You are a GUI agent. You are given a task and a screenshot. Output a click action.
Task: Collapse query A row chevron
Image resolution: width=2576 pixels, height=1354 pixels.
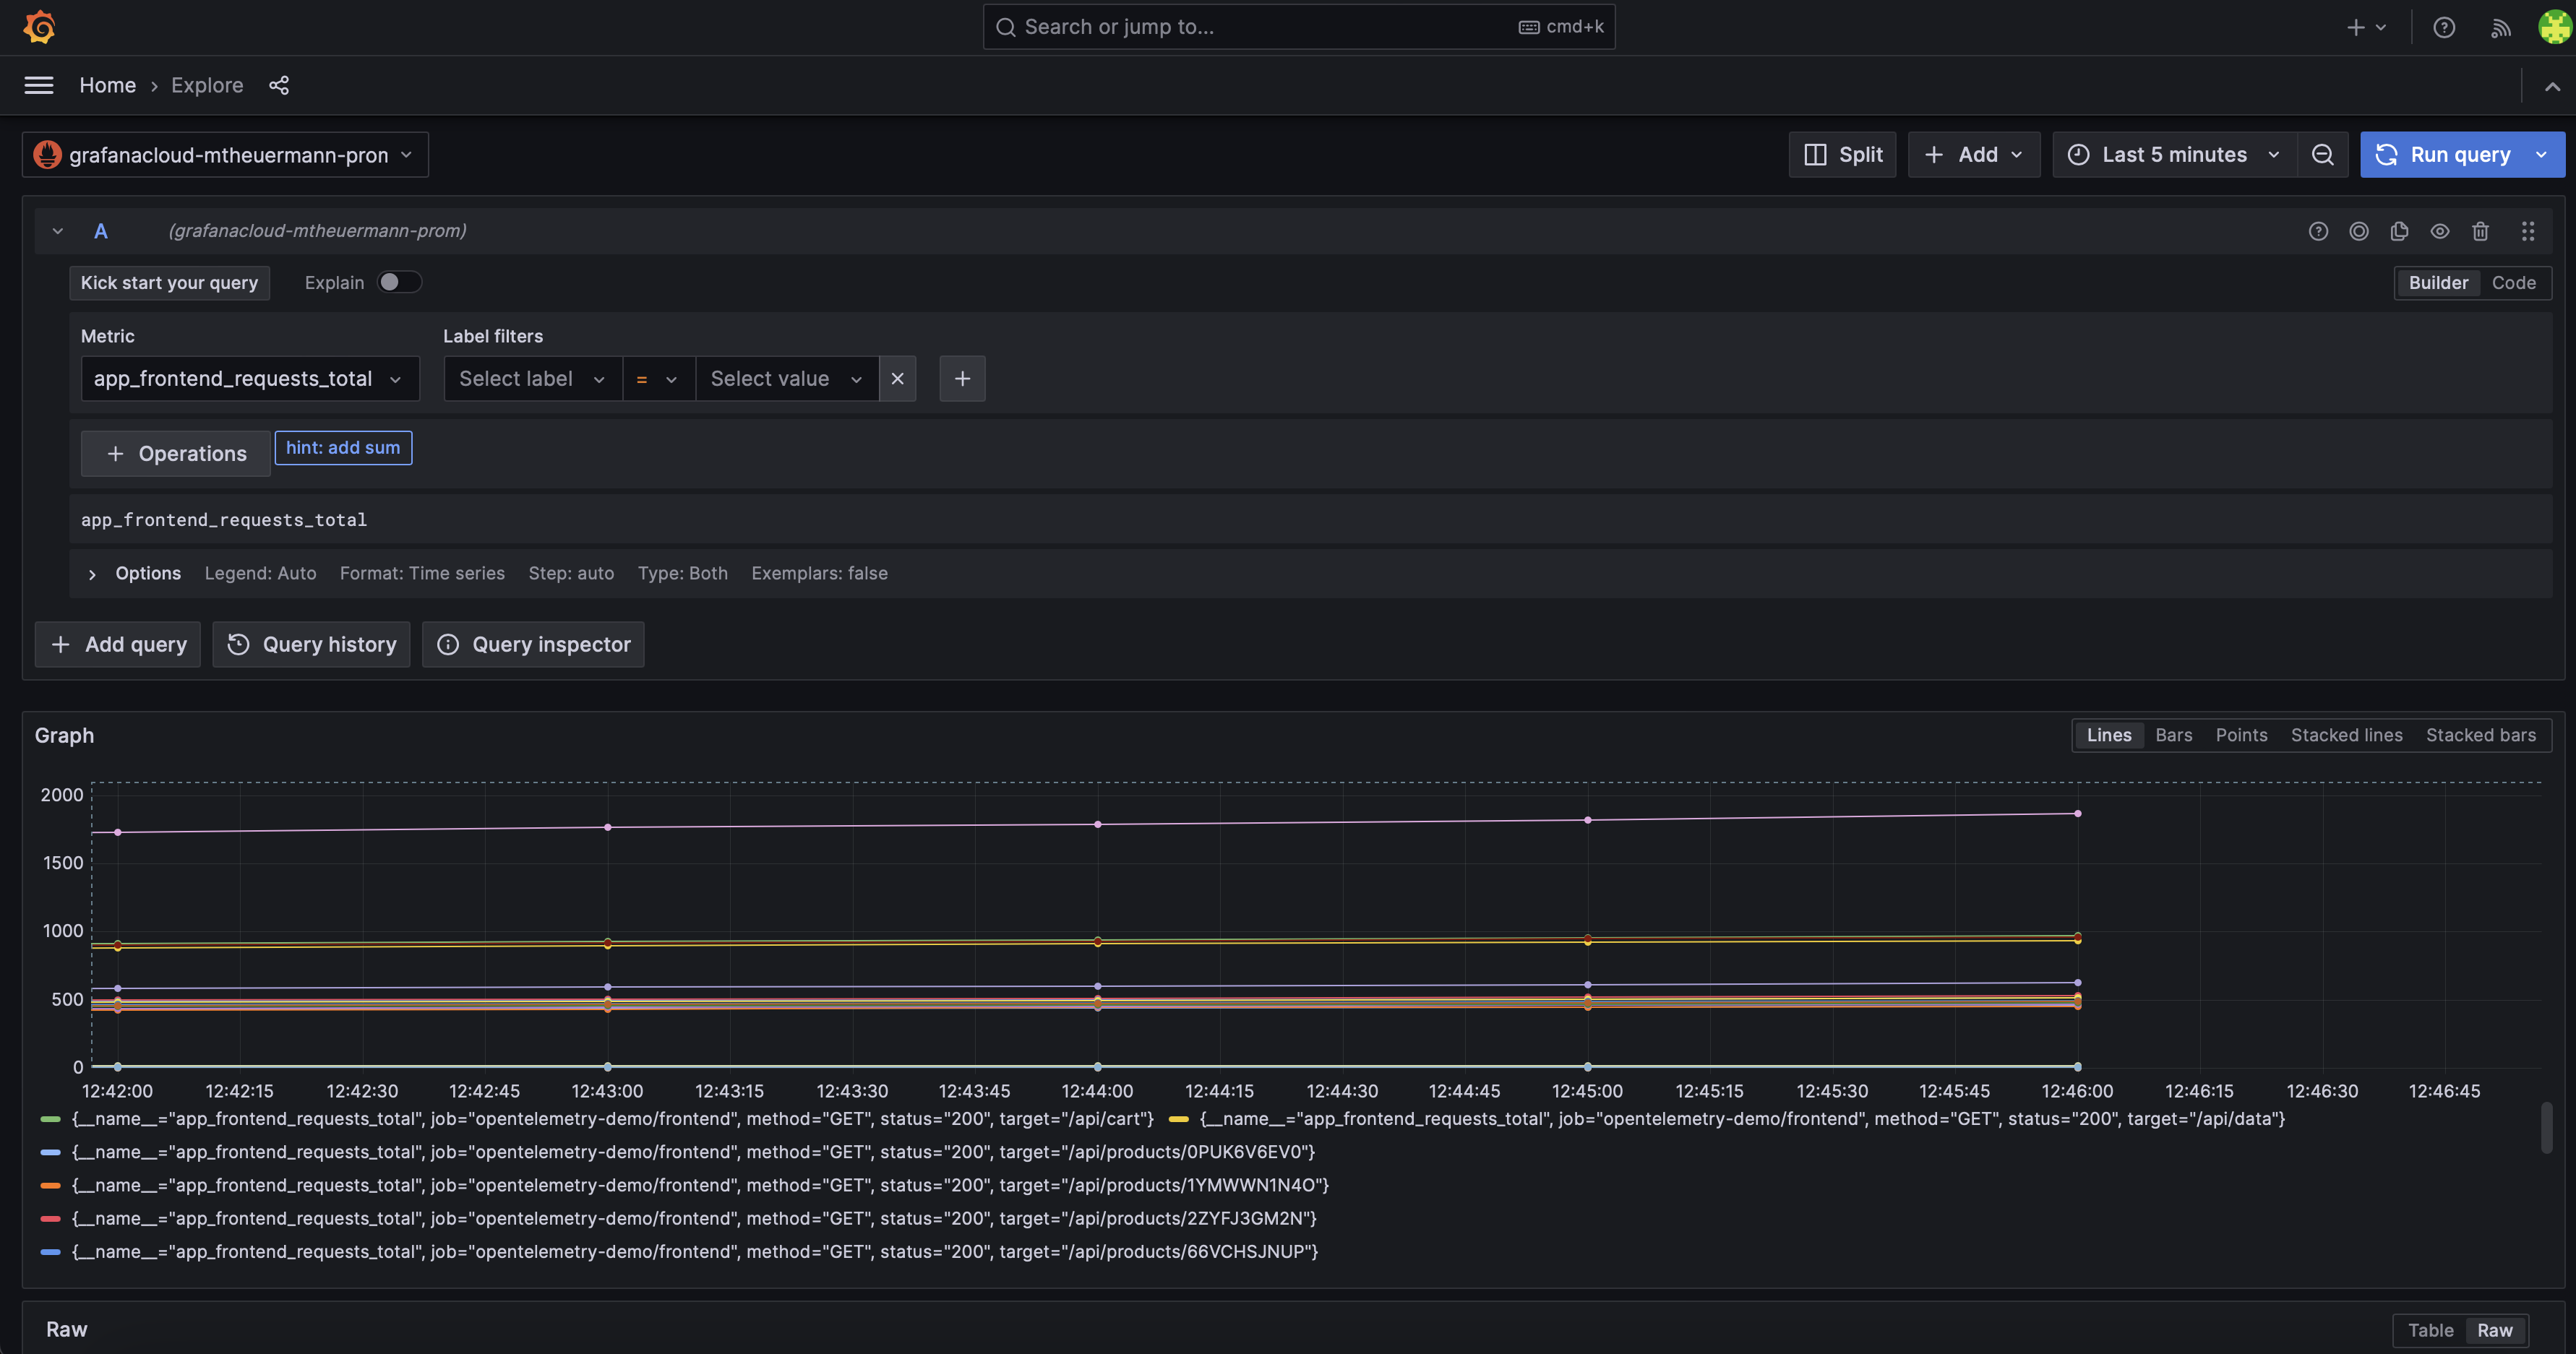(x=58, y=231)
